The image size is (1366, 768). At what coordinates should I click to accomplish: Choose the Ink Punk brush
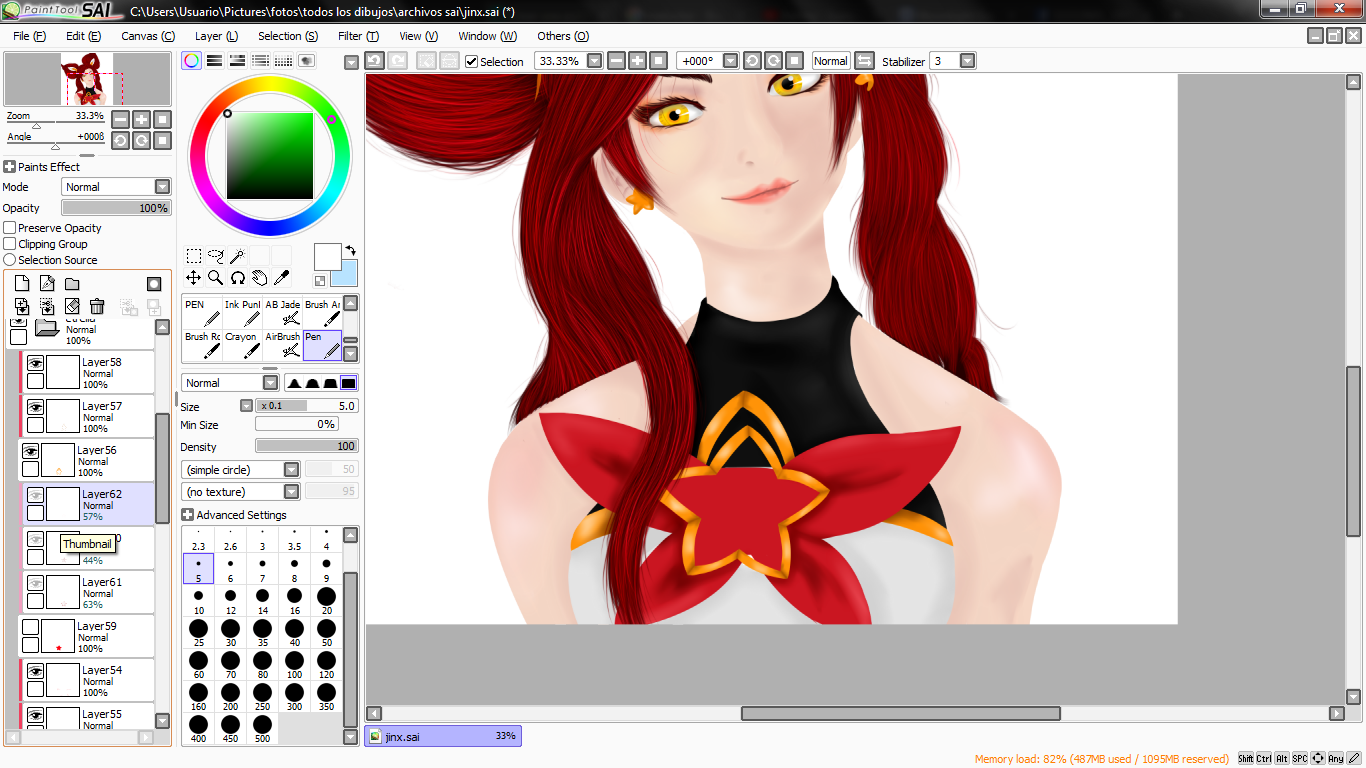click(243, 313)
